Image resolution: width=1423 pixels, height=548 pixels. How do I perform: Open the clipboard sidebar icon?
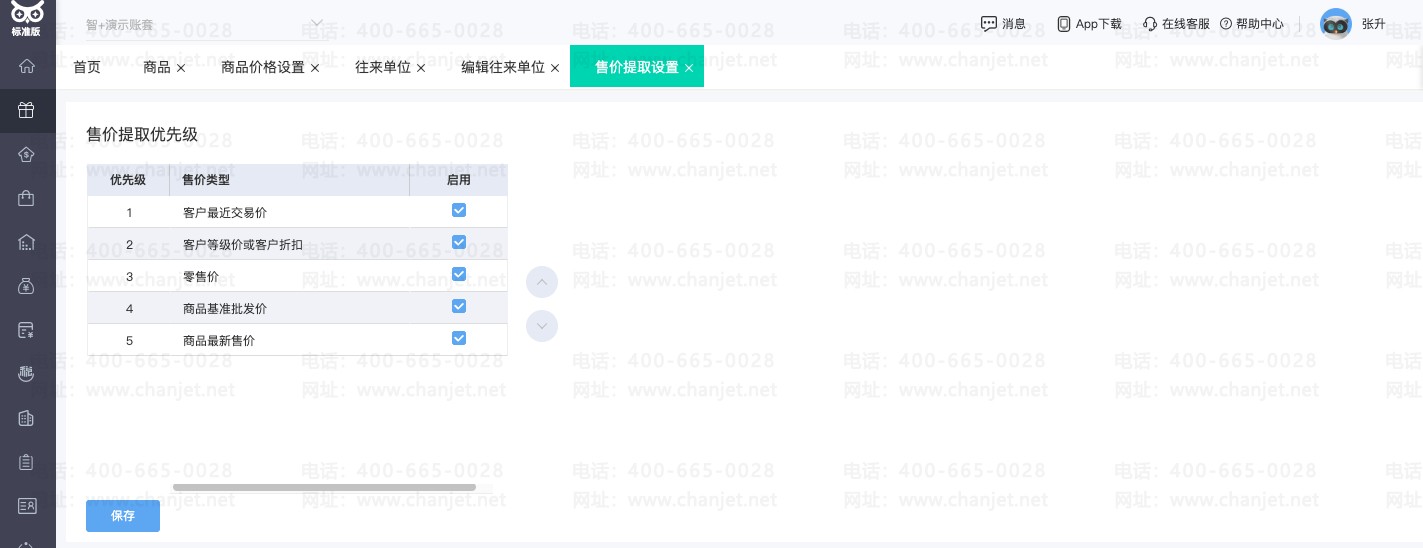click(x=27, y=462)
